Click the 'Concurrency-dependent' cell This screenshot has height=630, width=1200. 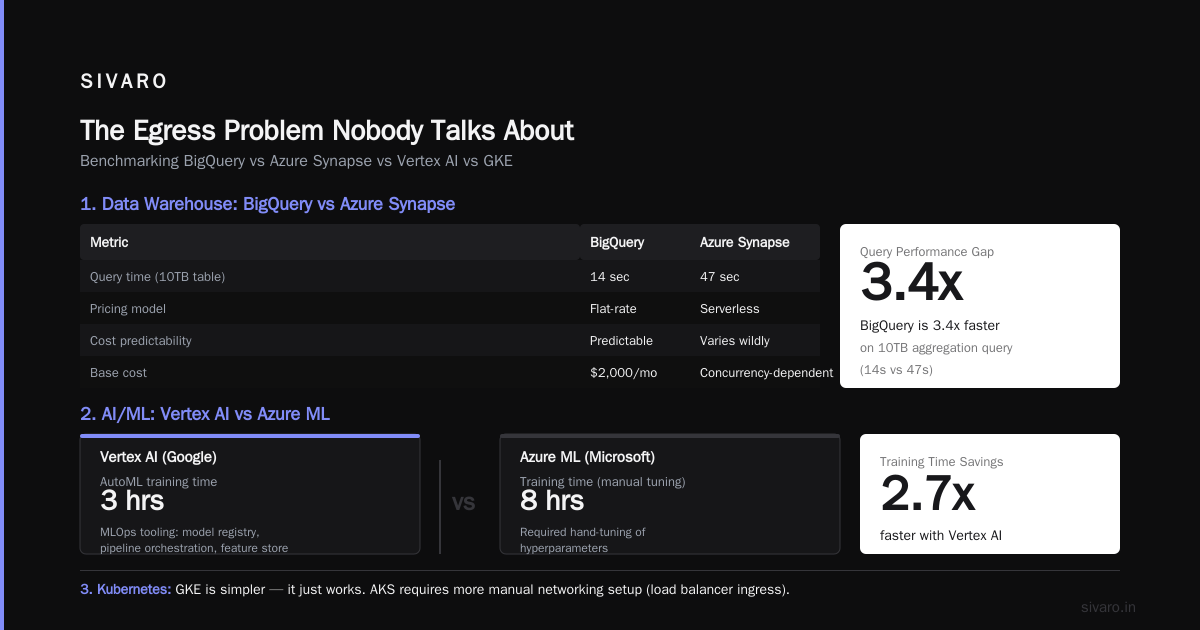[x=766, y=373]
